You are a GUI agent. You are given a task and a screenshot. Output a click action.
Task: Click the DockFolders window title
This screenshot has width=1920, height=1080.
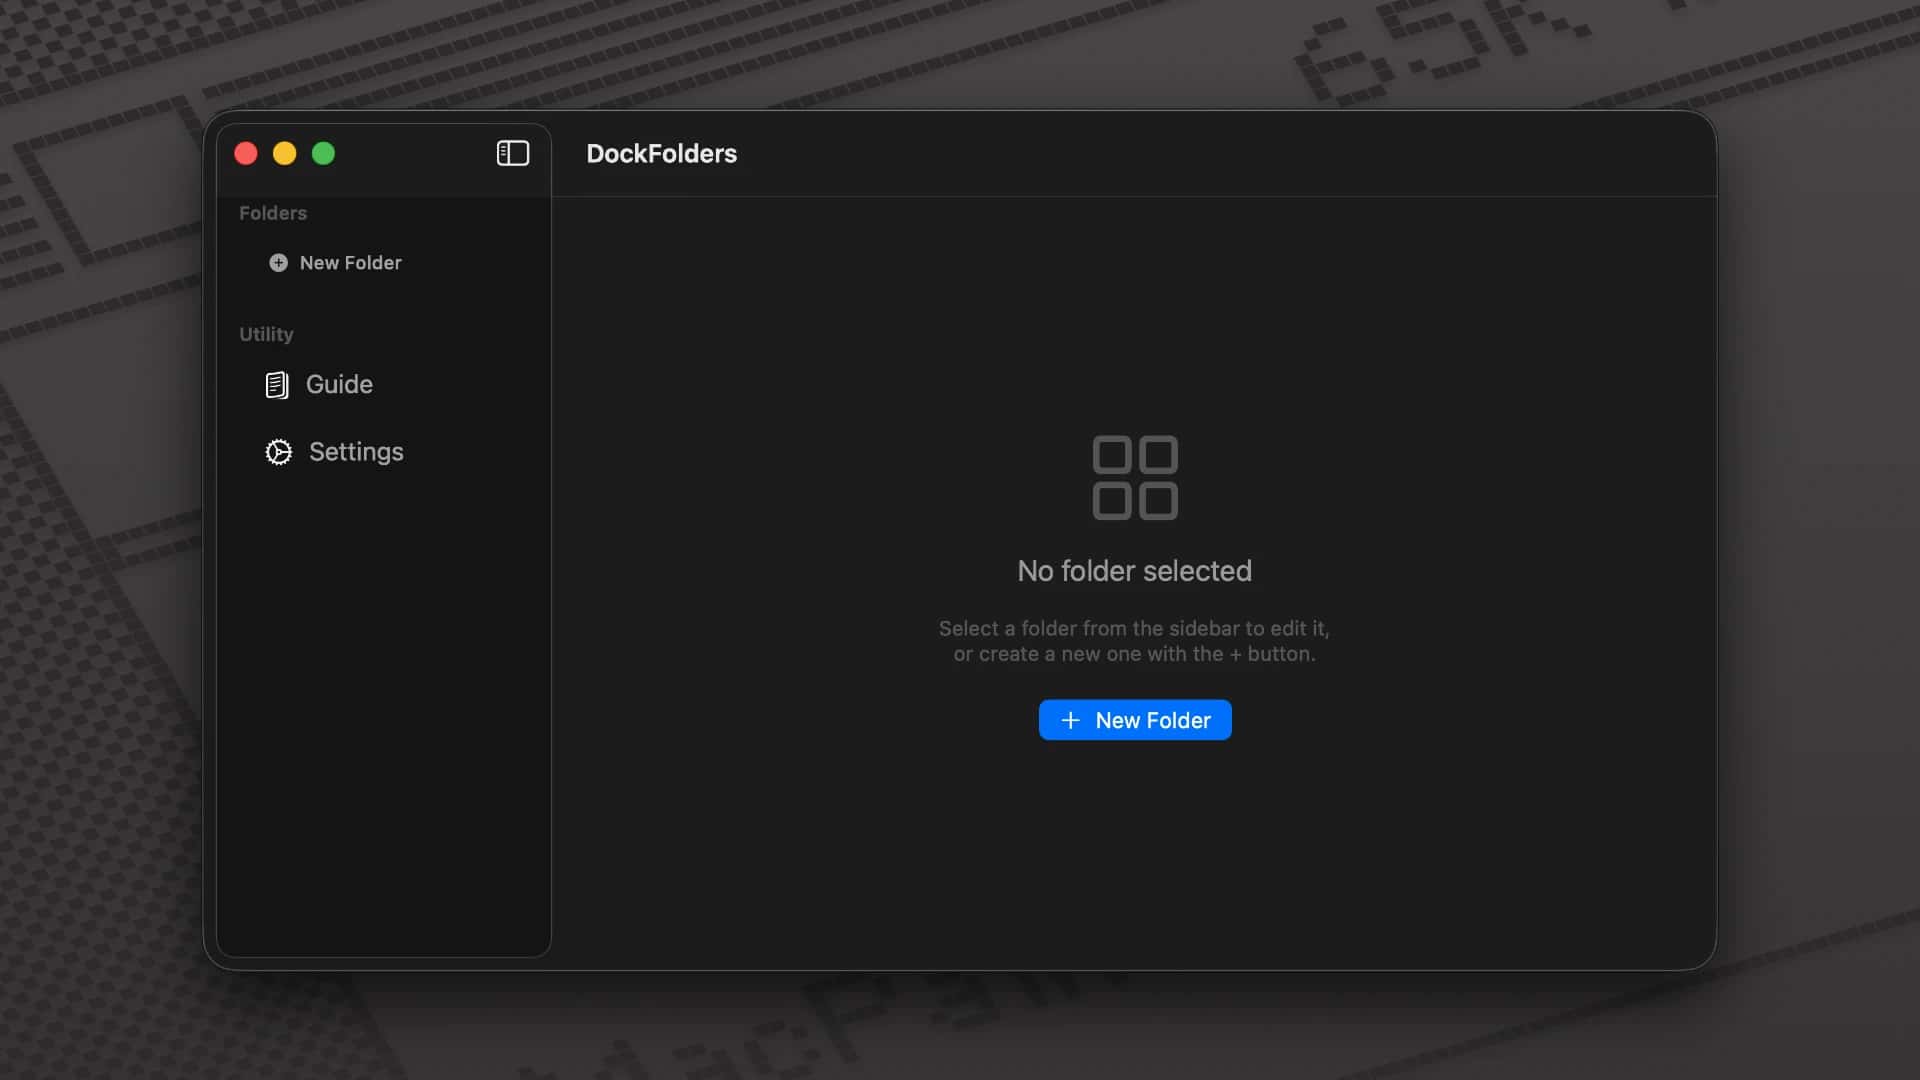tap(661, 154)
